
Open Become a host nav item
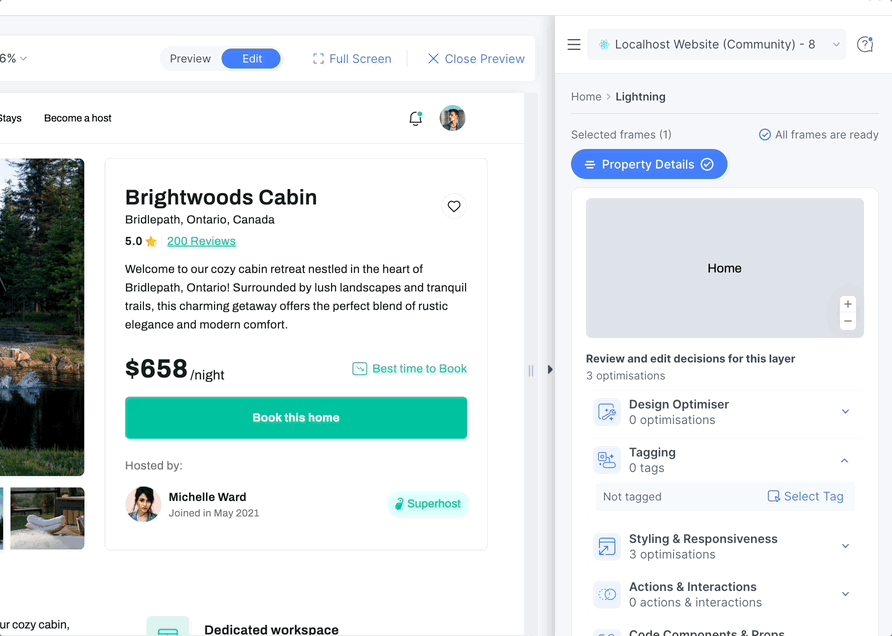78,118
